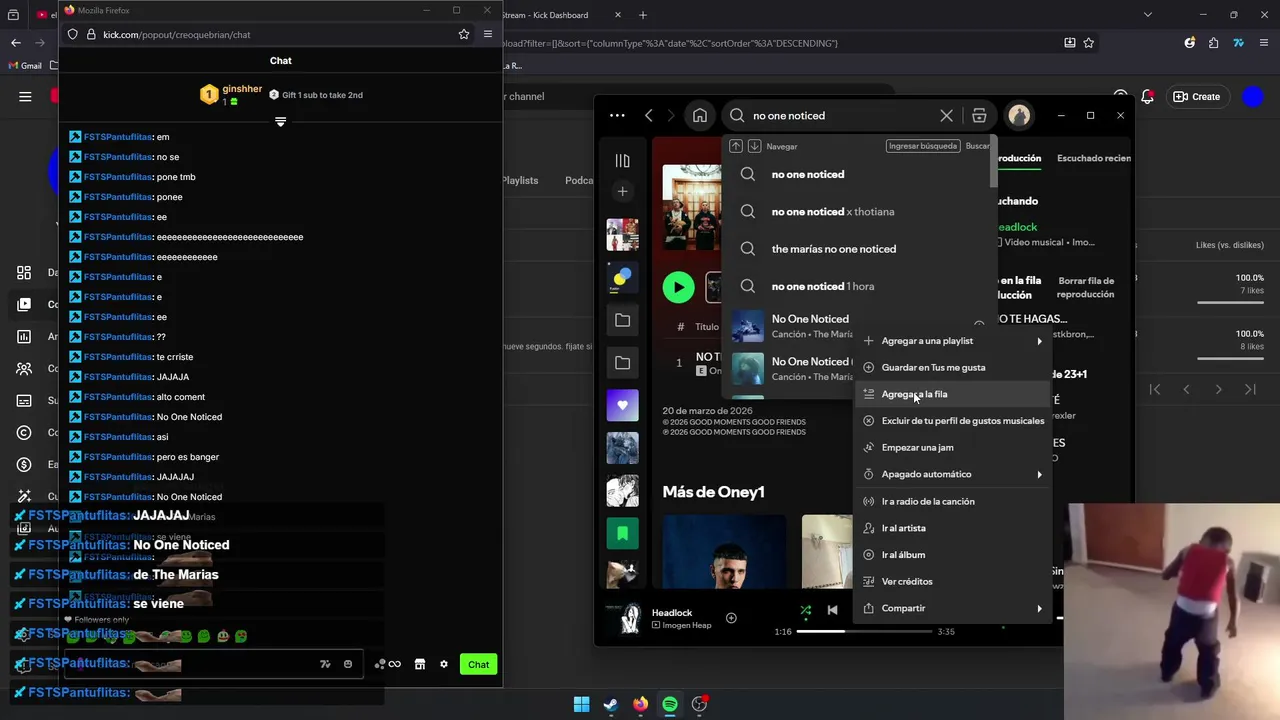
Task: Expand 'Agregar a una playlist' submenu
Action: (x=953, y=341)
